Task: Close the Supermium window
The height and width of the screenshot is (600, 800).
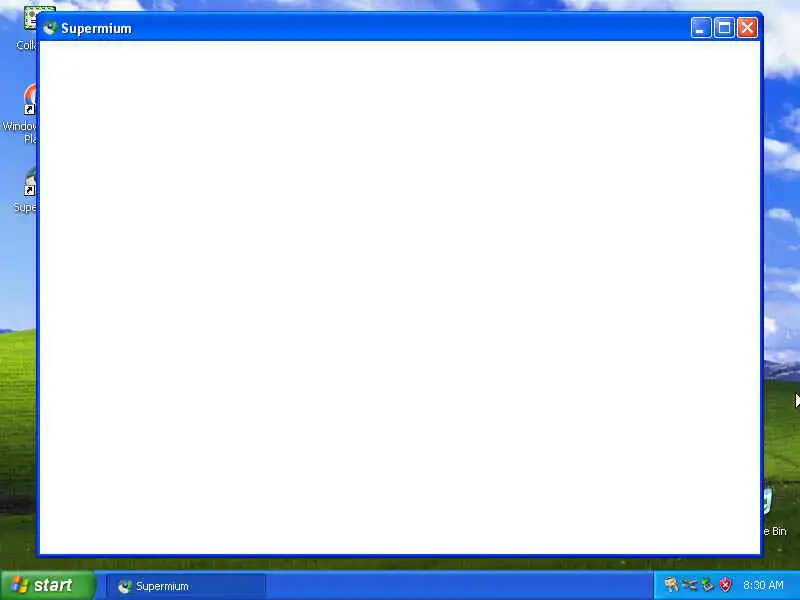Action: (747, 28)
